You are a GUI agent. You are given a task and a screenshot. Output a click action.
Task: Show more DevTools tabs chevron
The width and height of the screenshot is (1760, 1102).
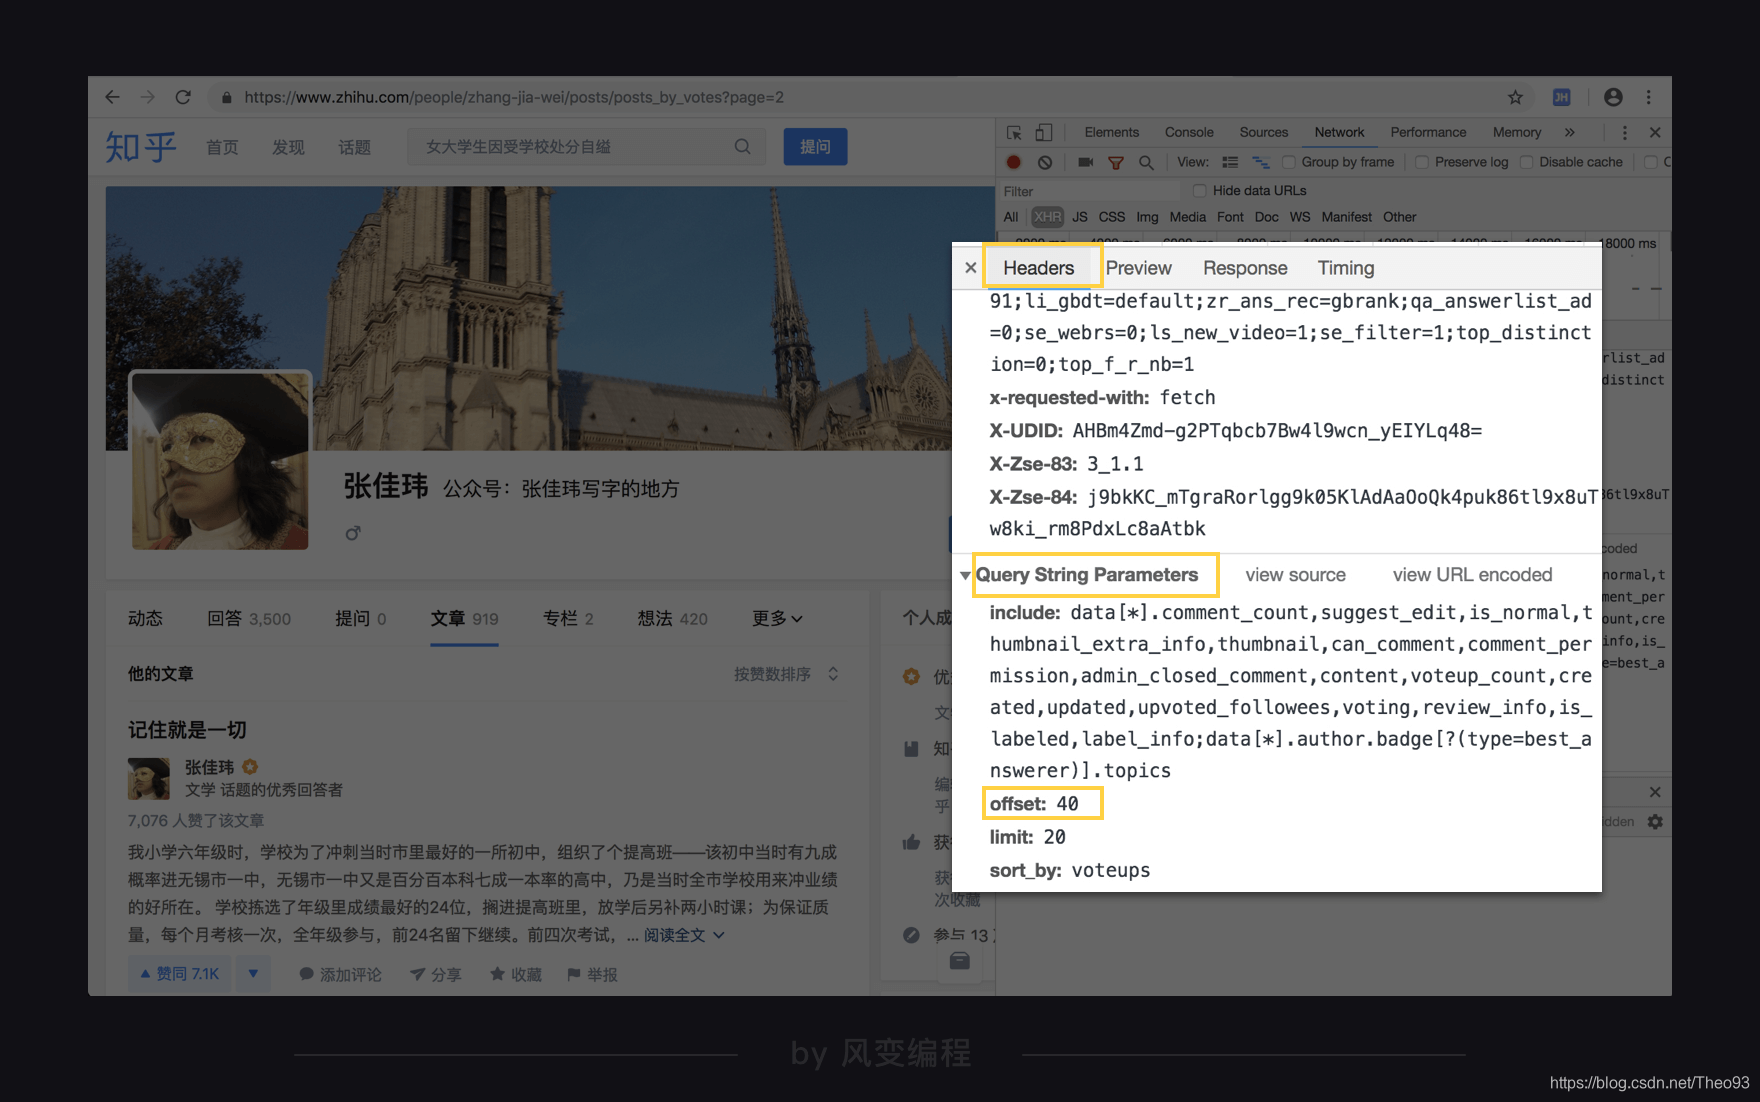tap(1569, 132)
